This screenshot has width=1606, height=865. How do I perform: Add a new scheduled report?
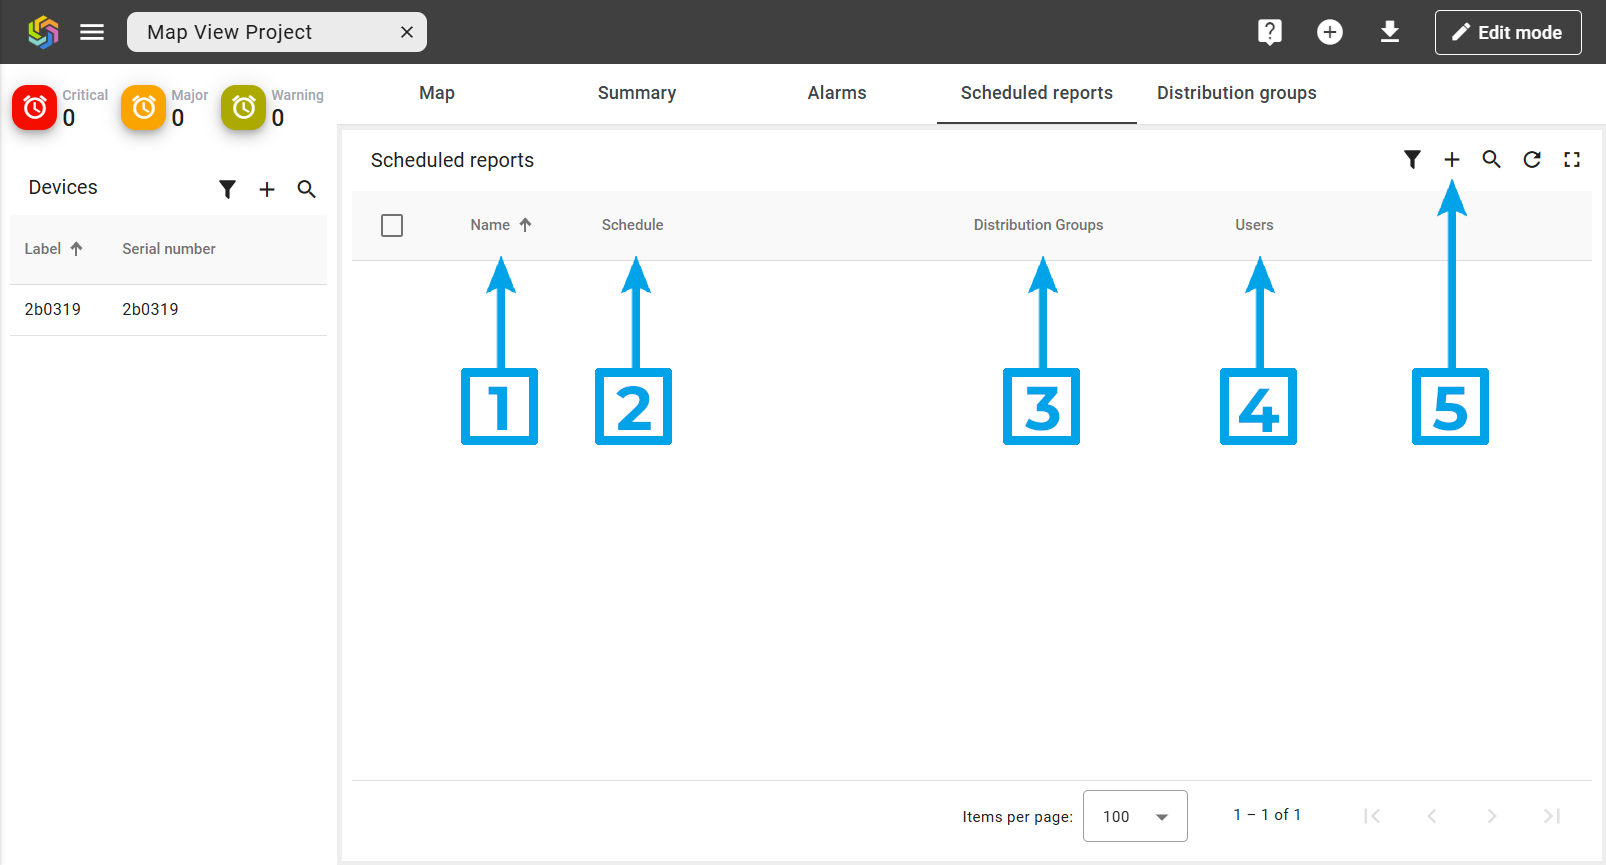pyautogui.click(x=1452, y=160)
